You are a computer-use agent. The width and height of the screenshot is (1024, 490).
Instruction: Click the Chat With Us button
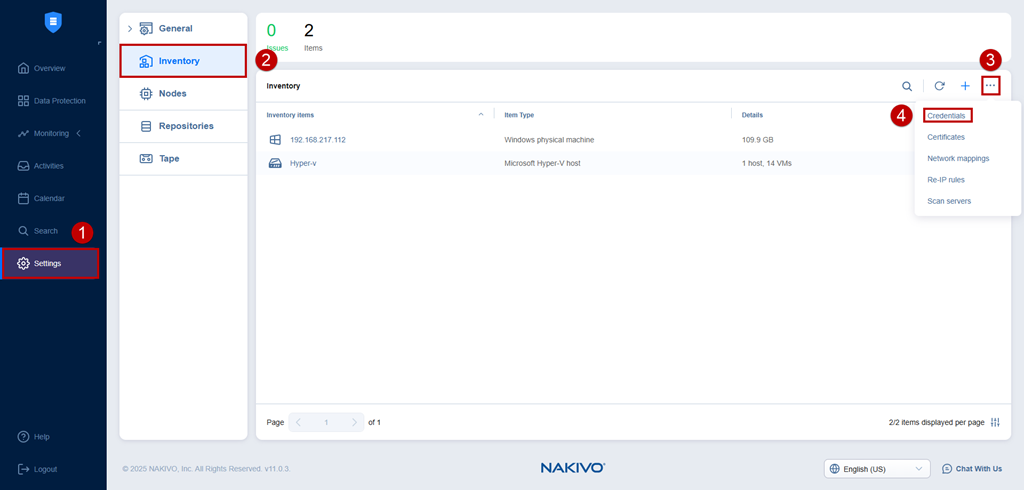point(972,468)
